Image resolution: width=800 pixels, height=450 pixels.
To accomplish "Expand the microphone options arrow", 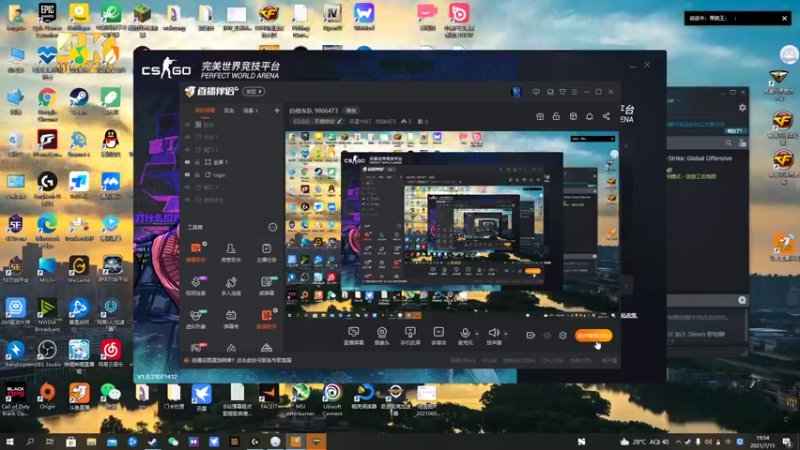I will (477, 334).
